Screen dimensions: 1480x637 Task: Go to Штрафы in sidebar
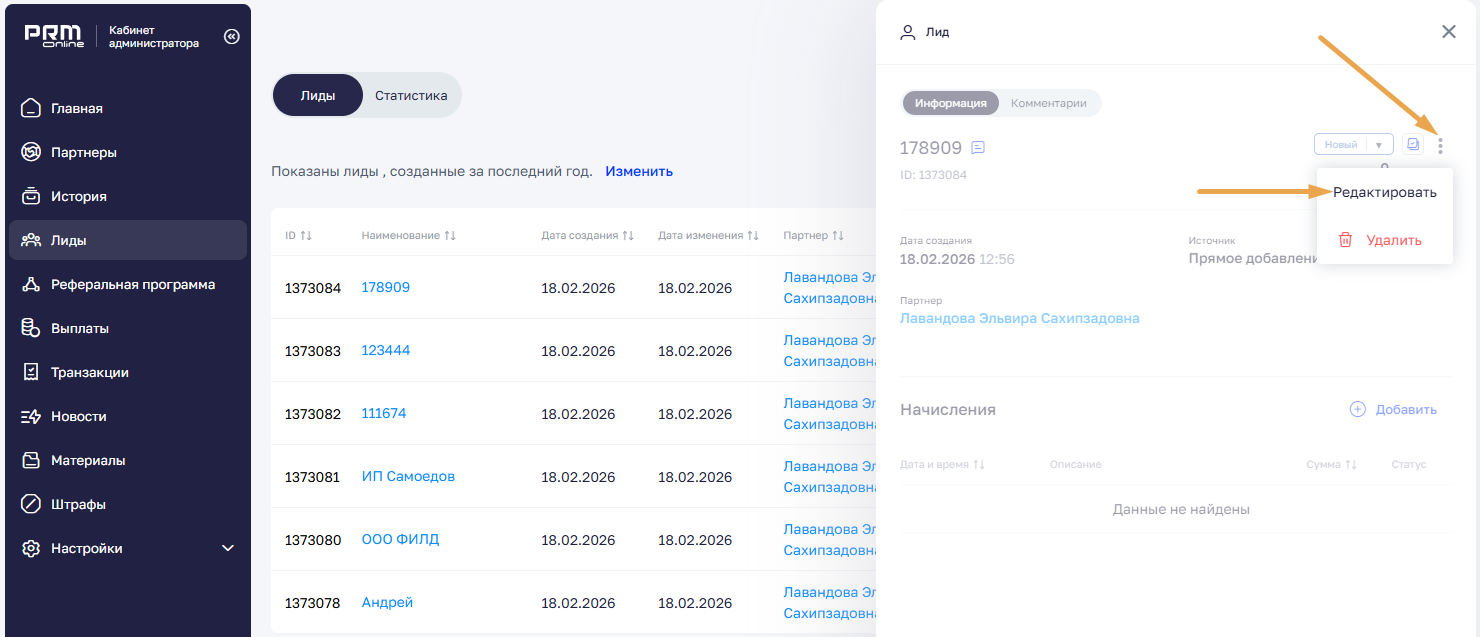coord(78,505)
